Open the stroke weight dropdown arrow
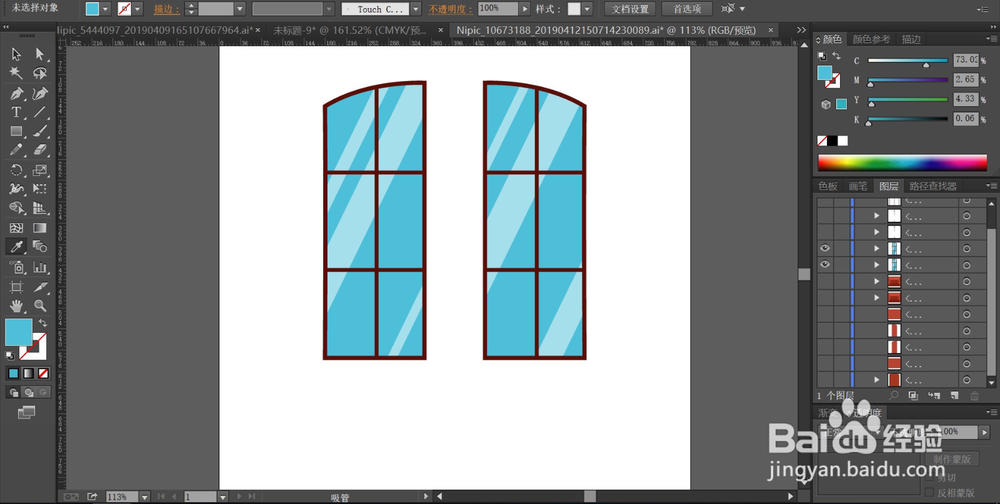This screenshot has height=504, width=1000. (x=240, y=9)
